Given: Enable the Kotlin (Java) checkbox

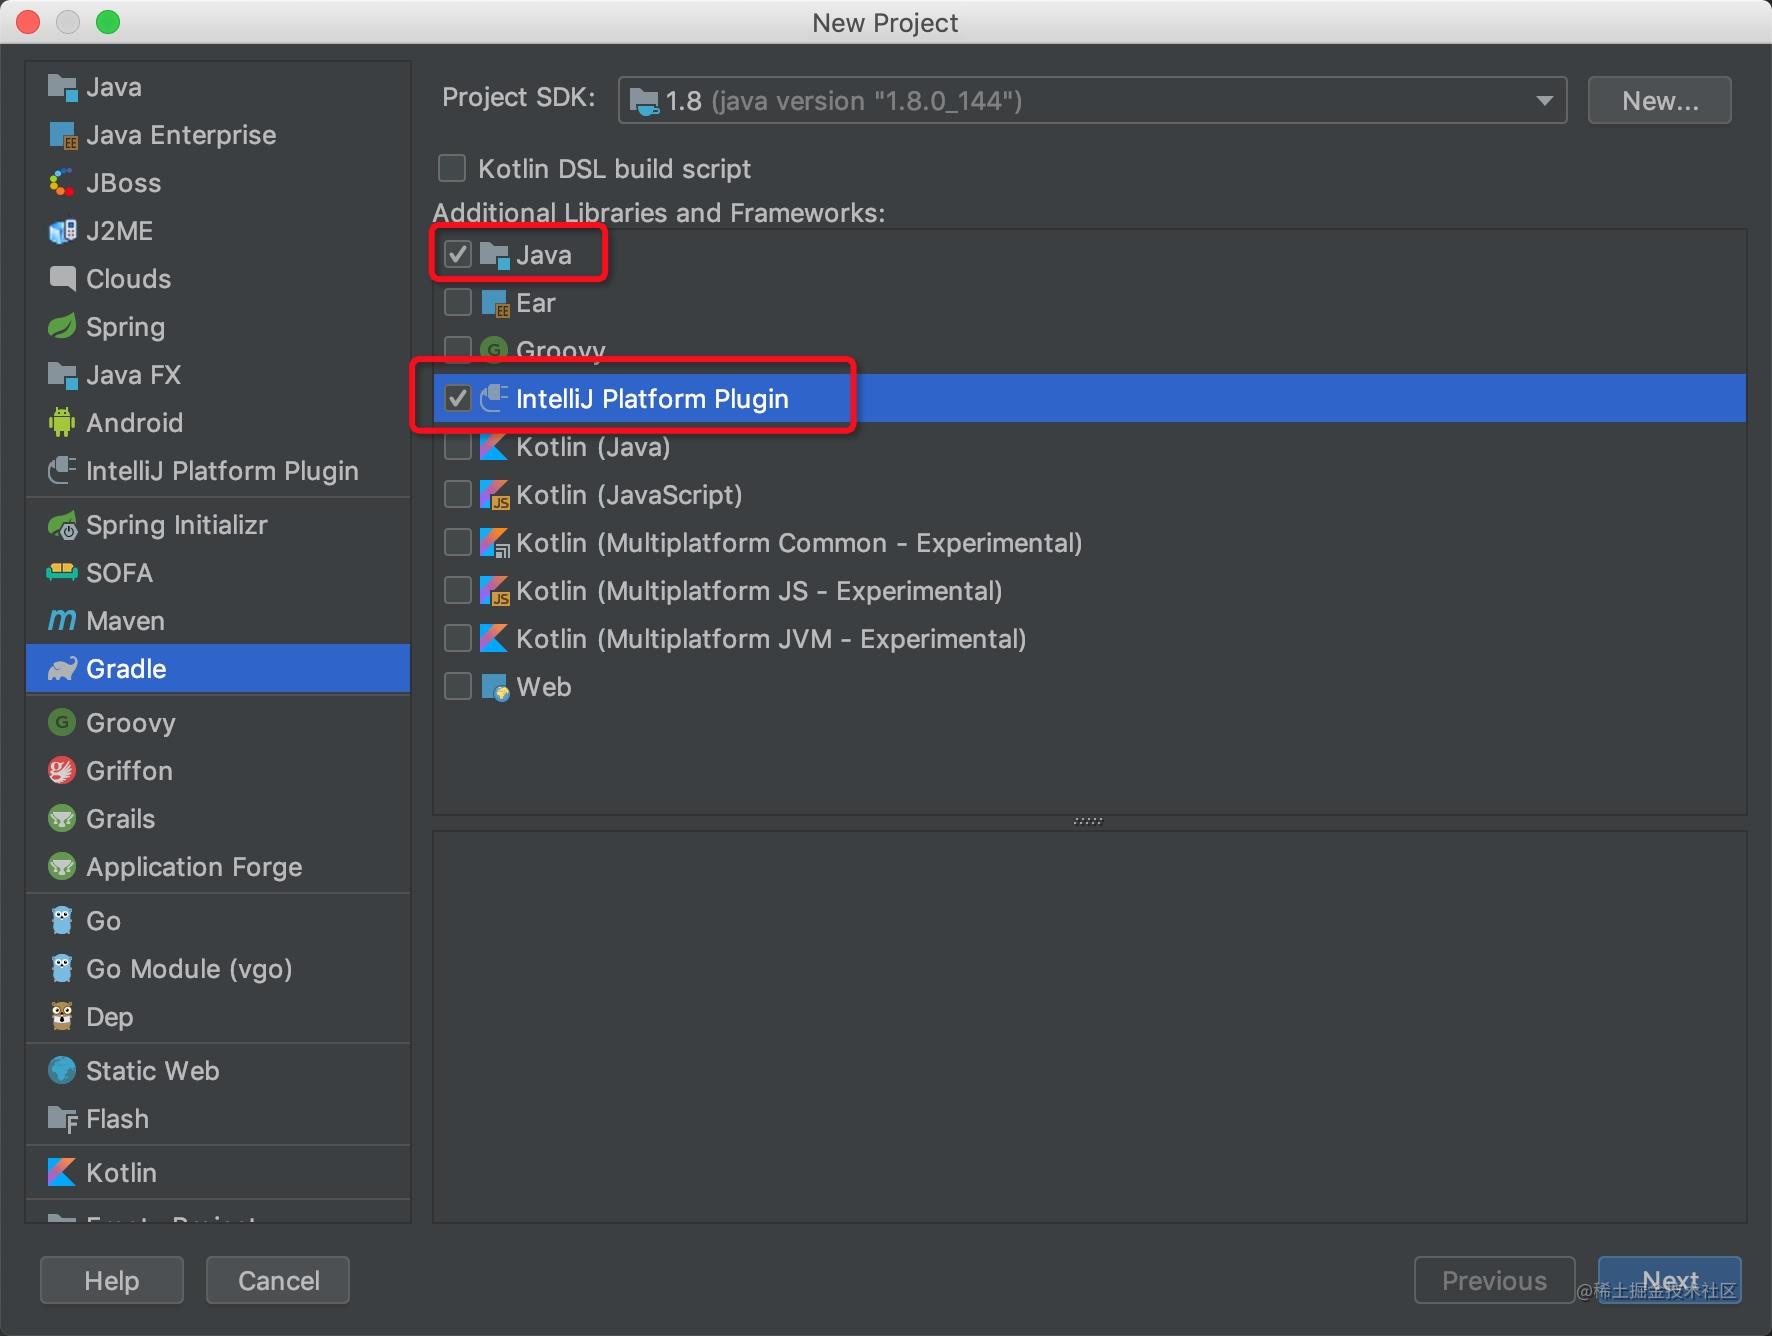Looking at the screenshot, I should (x=458, y=446).
